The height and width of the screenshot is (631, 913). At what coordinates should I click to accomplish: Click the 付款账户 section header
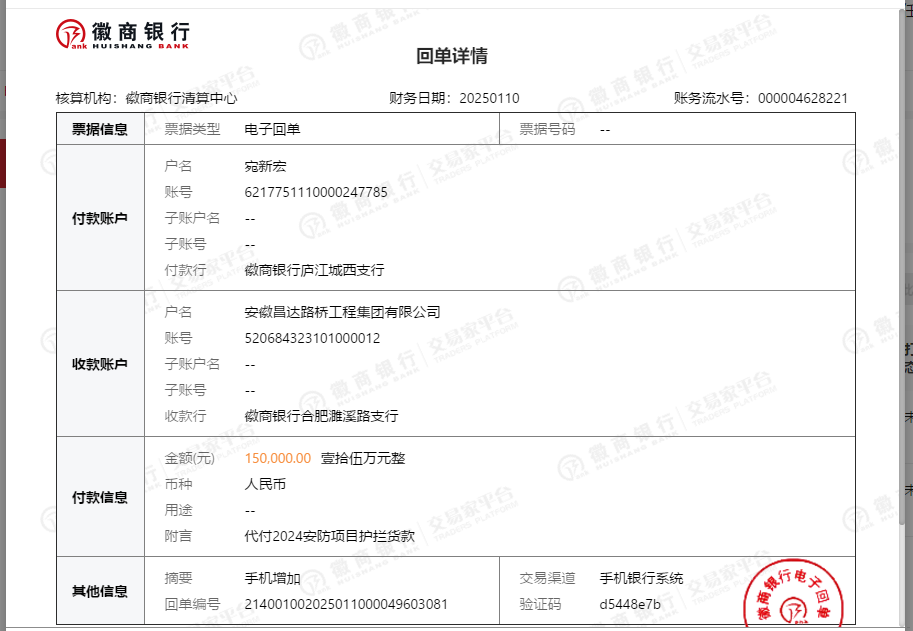pyautogui.click(x=100, y=218)
